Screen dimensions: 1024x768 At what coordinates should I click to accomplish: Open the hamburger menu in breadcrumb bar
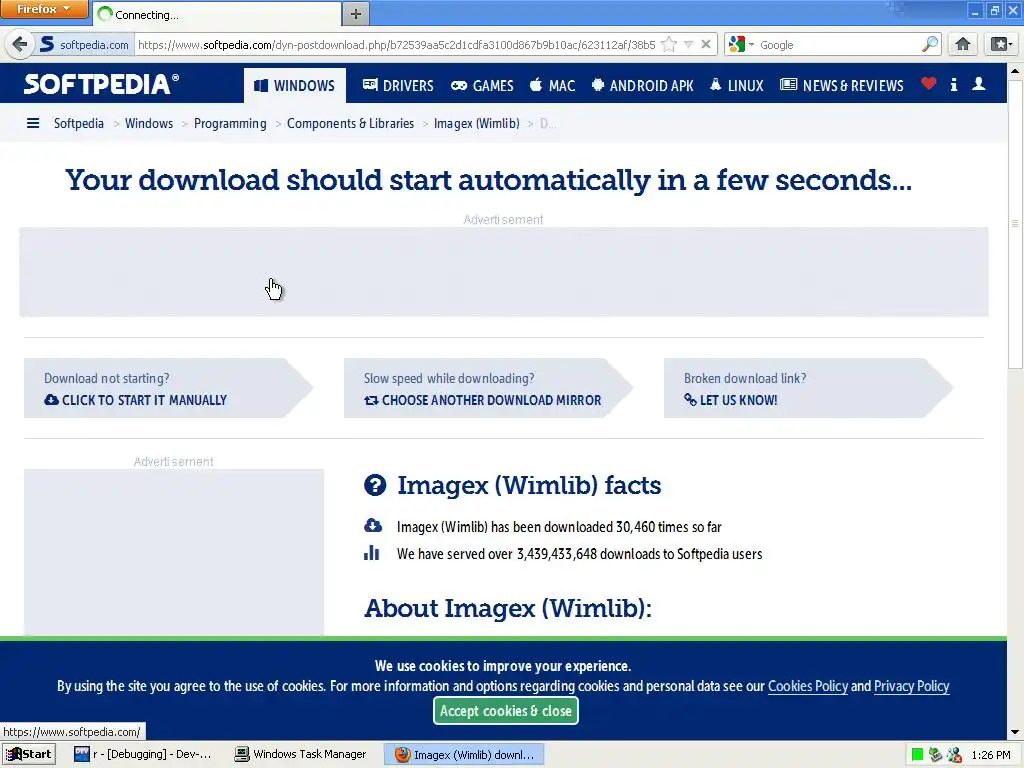(x=33, y=123)
